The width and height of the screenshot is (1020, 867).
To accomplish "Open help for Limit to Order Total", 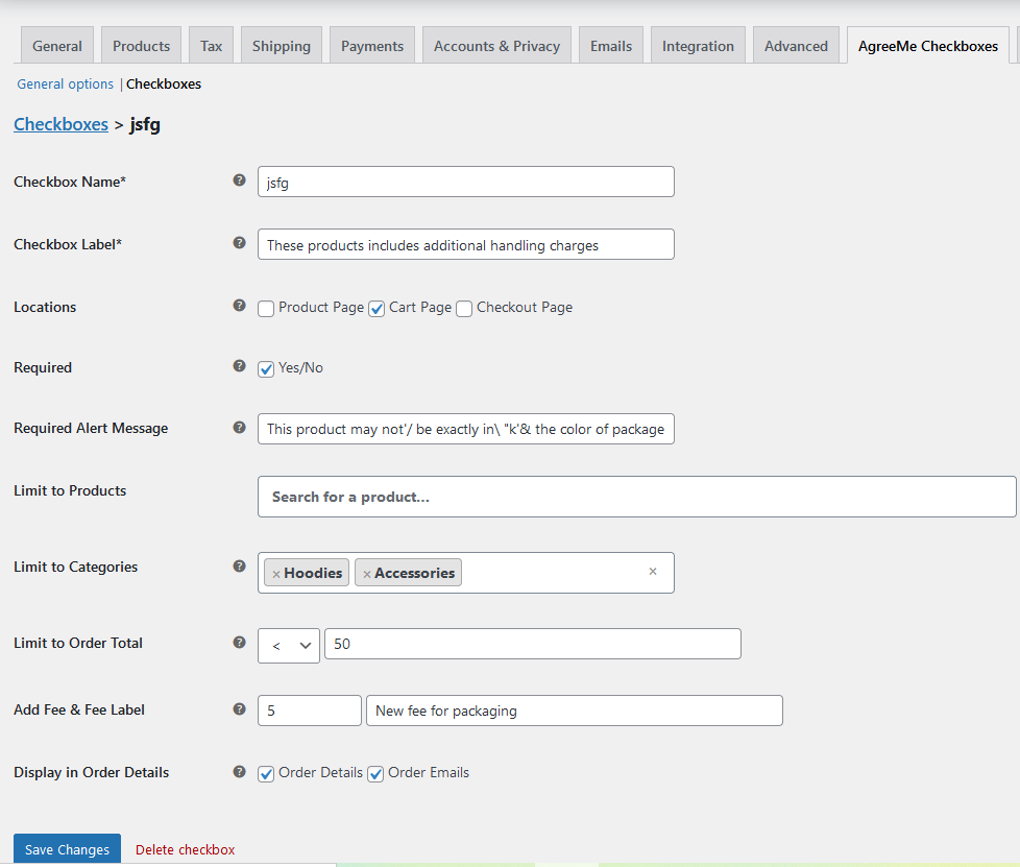I will pyautogui.click(x=239, y=641).
